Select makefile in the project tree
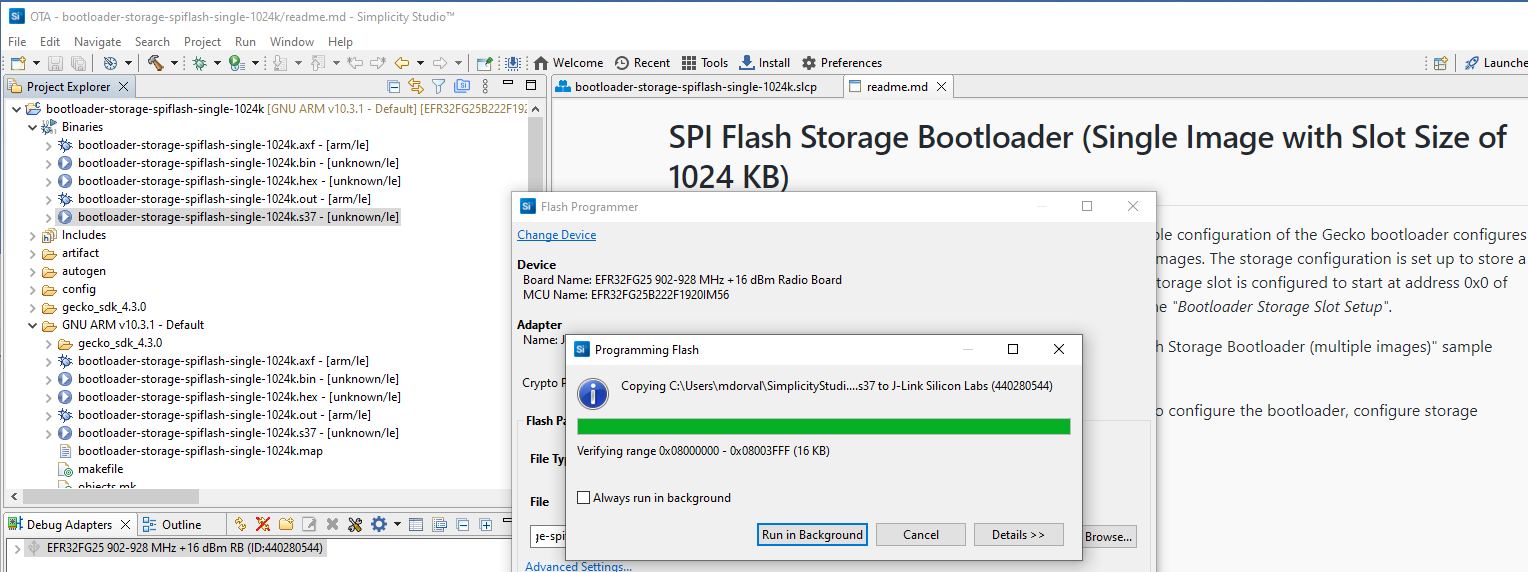Screen dimensions: 1528x572 point(100,469)
